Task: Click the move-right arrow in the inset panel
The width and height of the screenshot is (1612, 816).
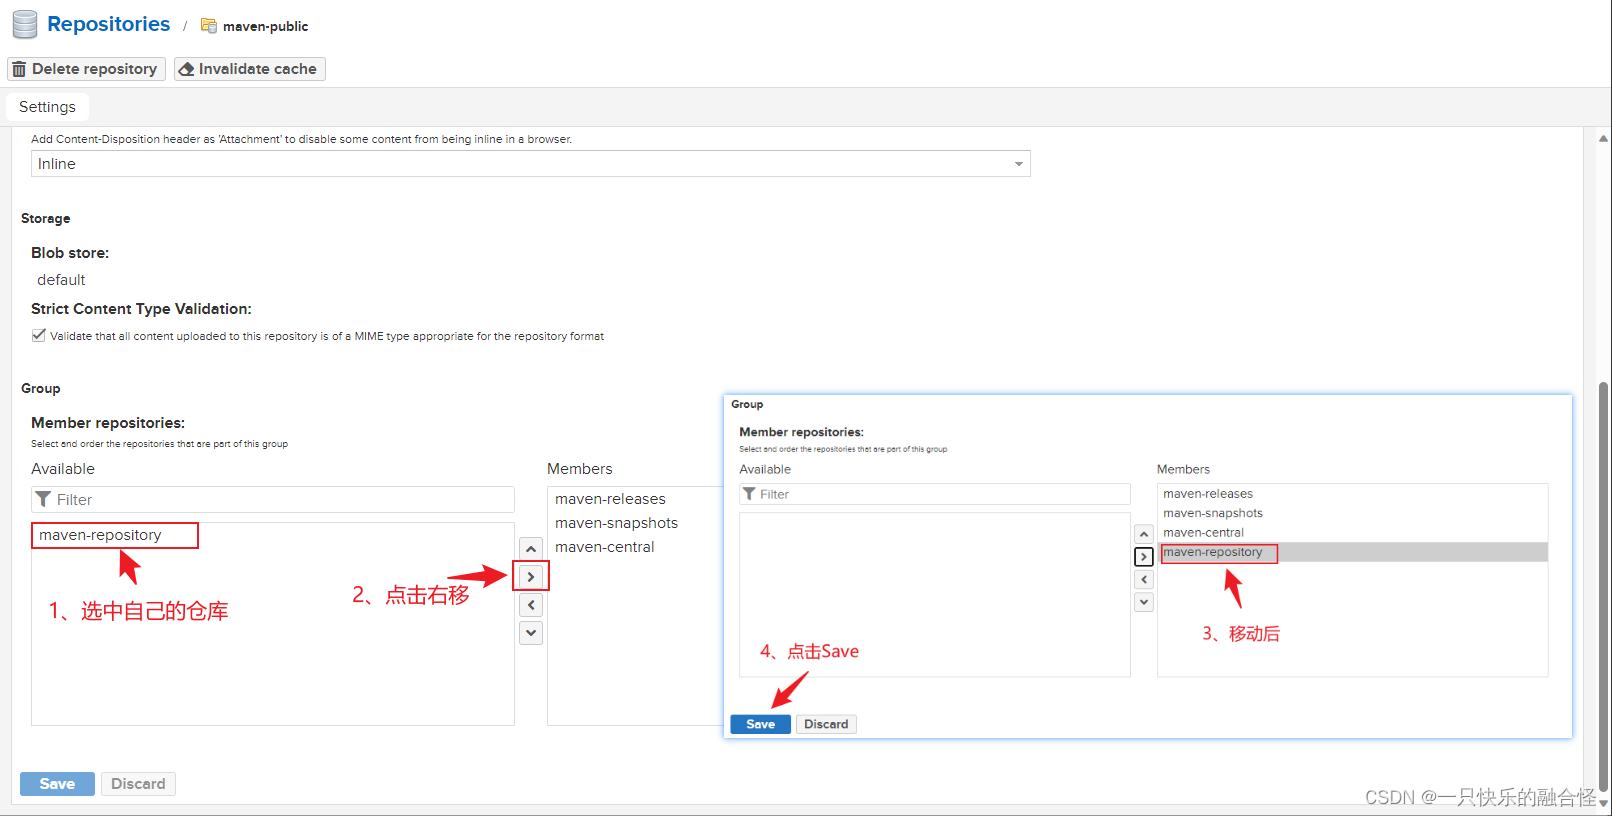Action: pos(1144,557)
